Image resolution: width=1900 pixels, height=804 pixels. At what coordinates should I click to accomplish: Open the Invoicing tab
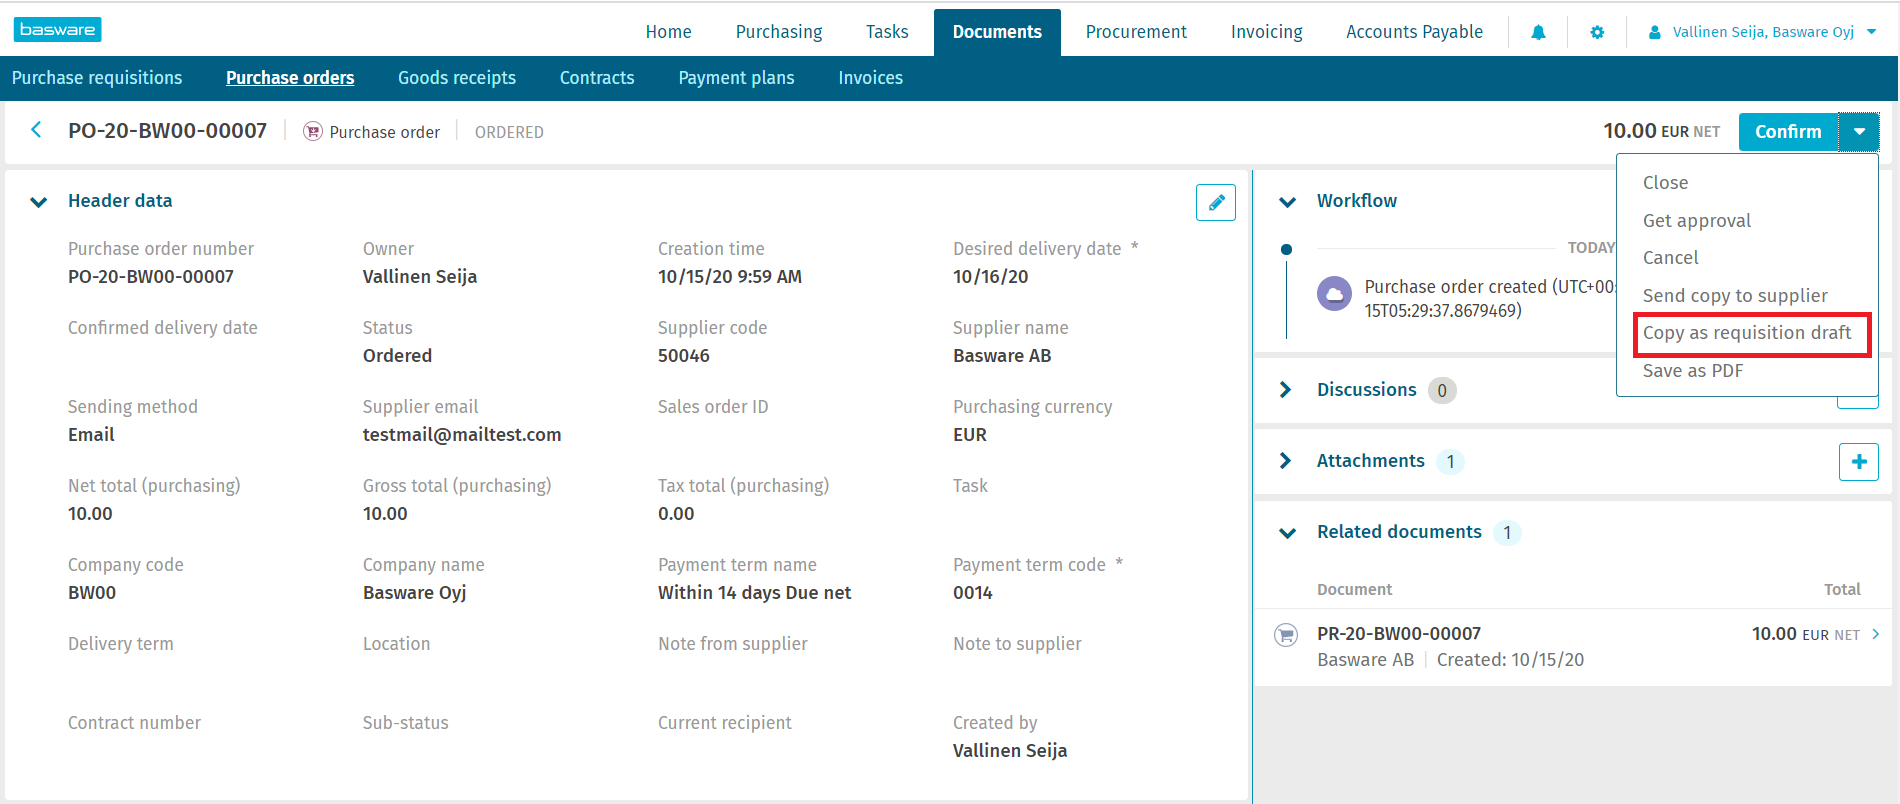(x=1266, y=32)
